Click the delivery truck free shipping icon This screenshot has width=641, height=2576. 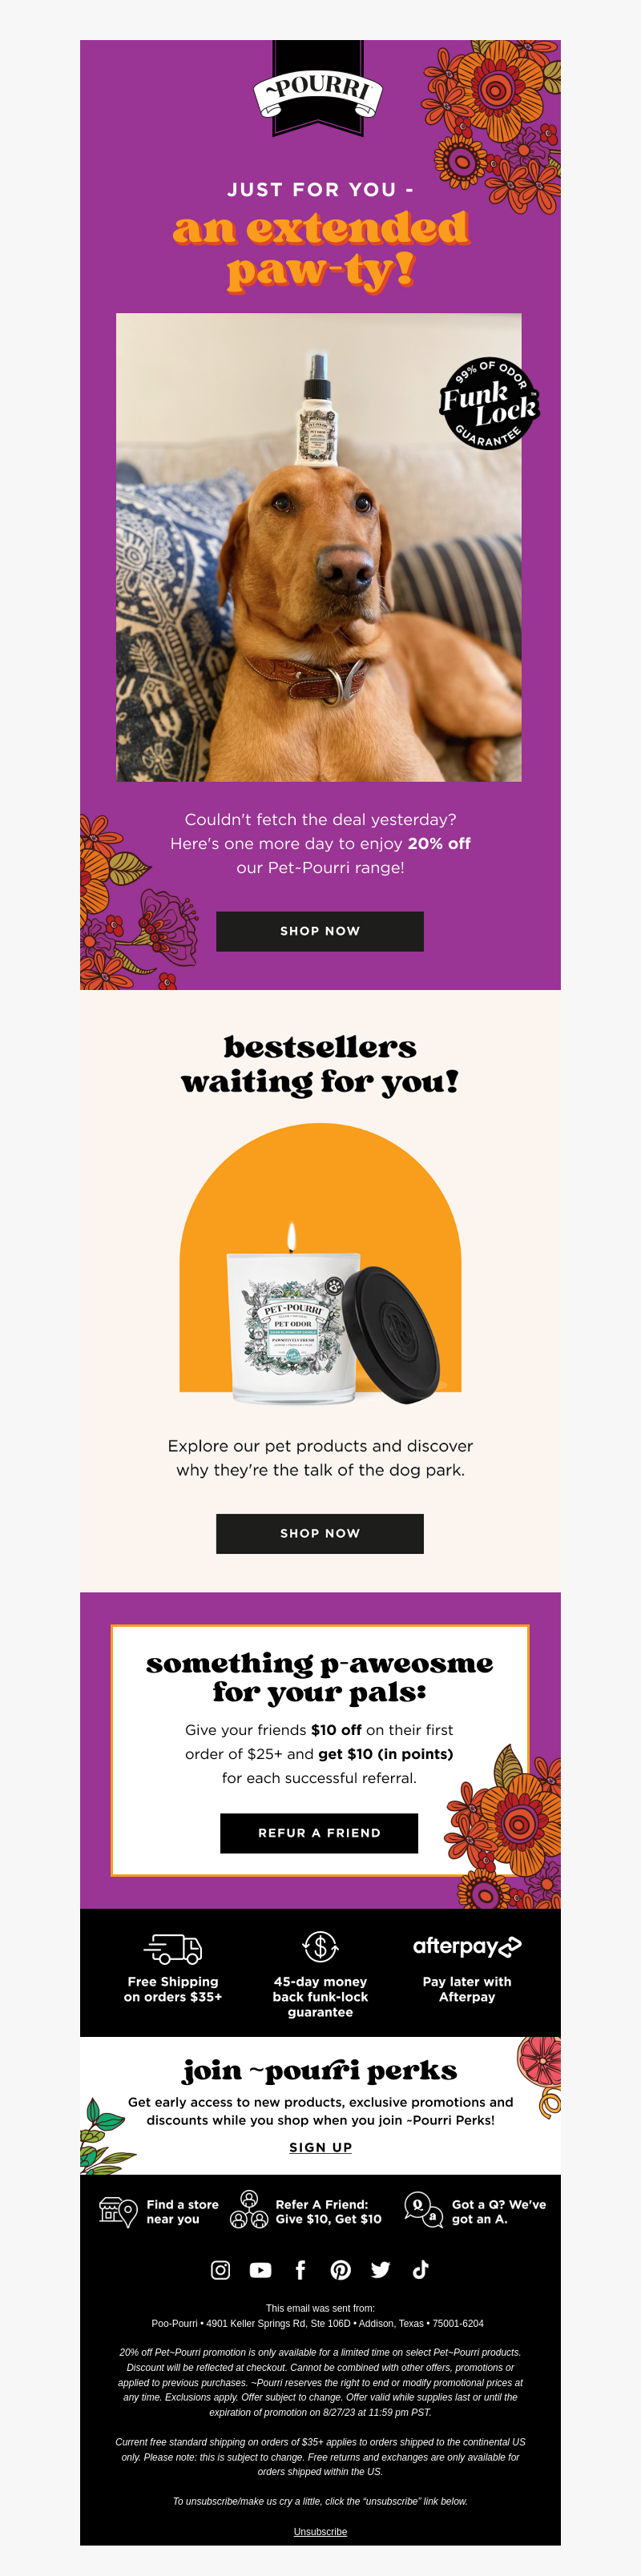point(173,1947)
